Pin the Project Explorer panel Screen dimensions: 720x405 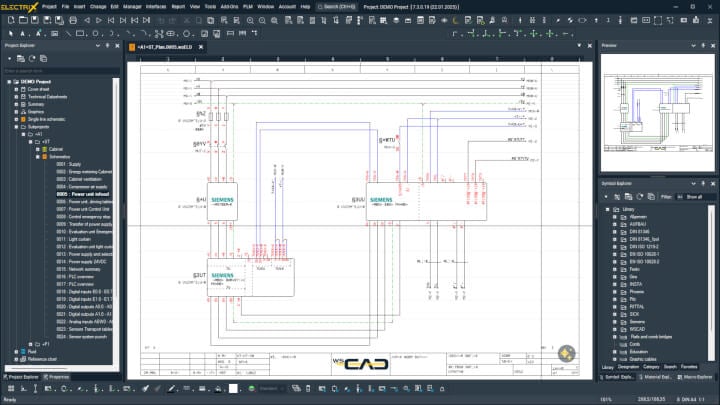click(106, 45)
